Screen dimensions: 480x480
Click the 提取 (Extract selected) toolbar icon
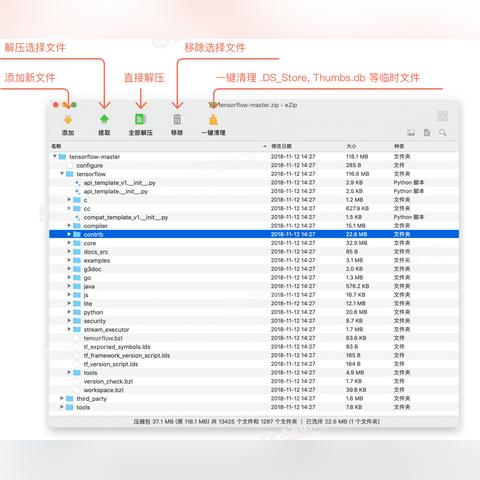point(104,119)
